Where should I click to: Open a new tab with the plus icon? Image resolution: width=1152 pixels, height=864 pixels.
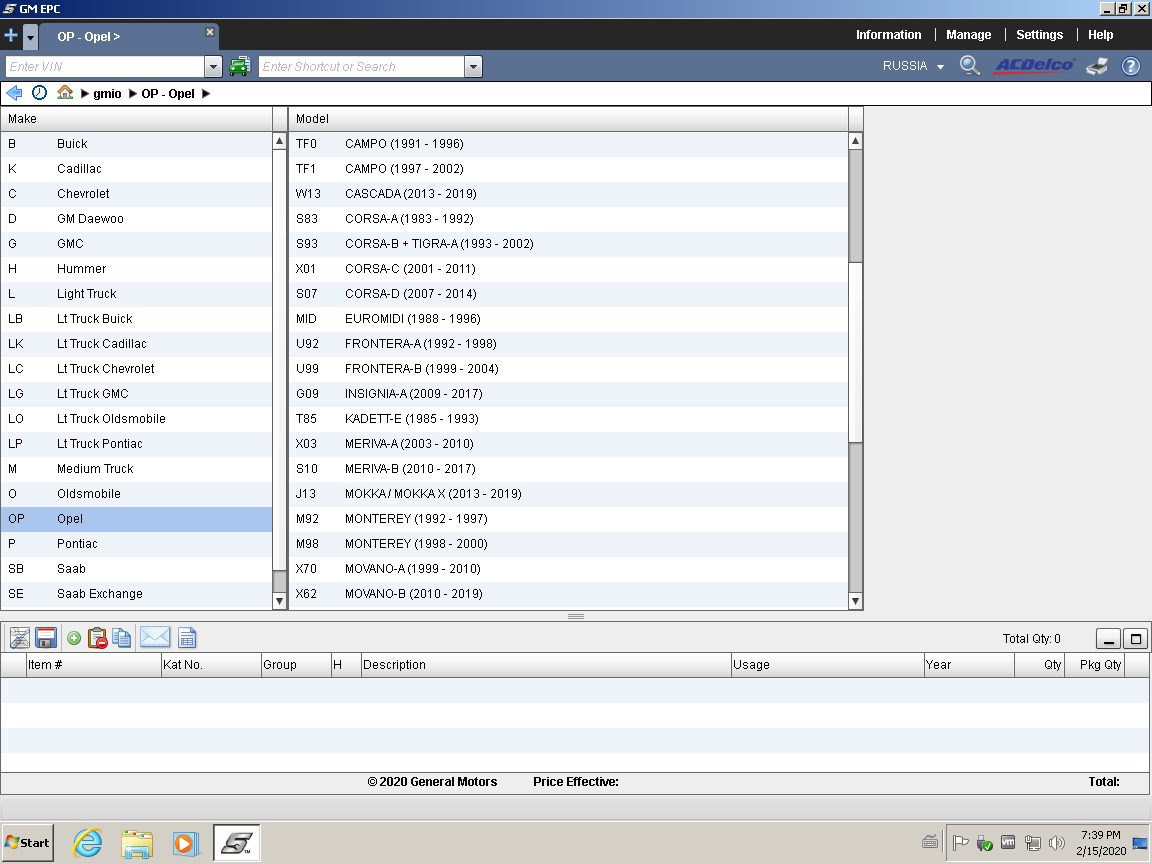(11, 35)
